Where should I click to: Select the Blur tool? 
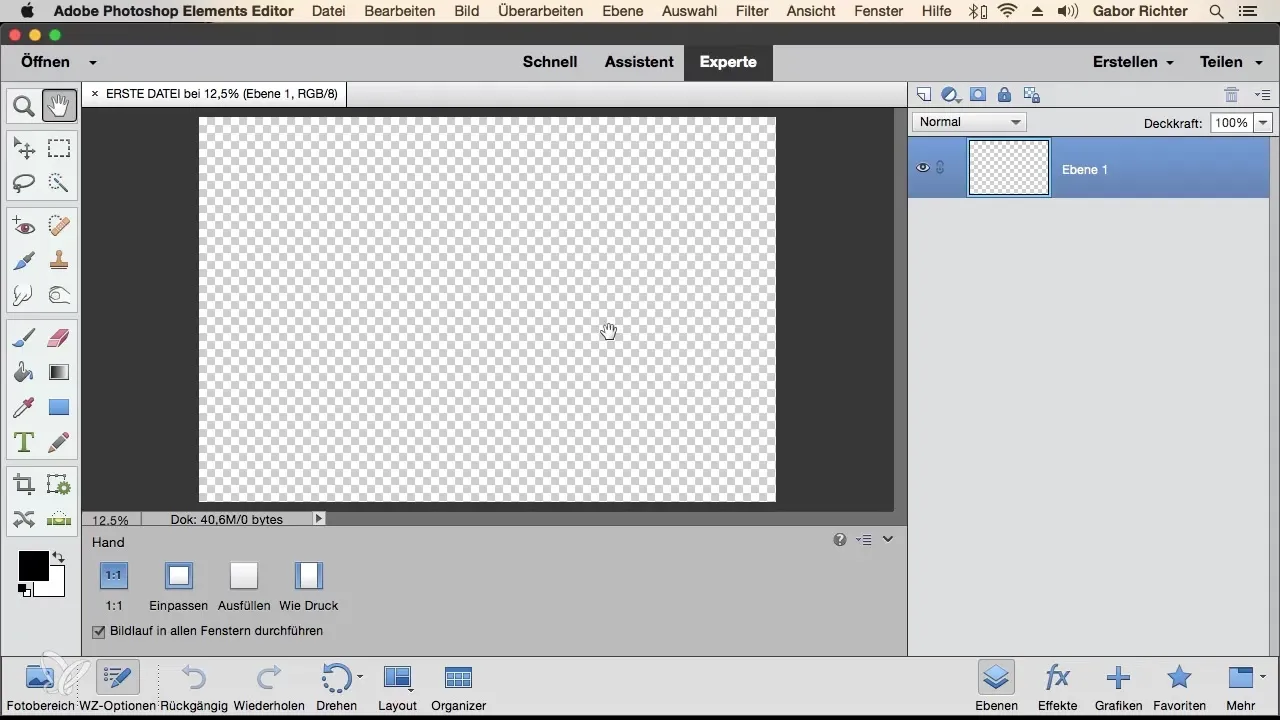coord(24,295)
